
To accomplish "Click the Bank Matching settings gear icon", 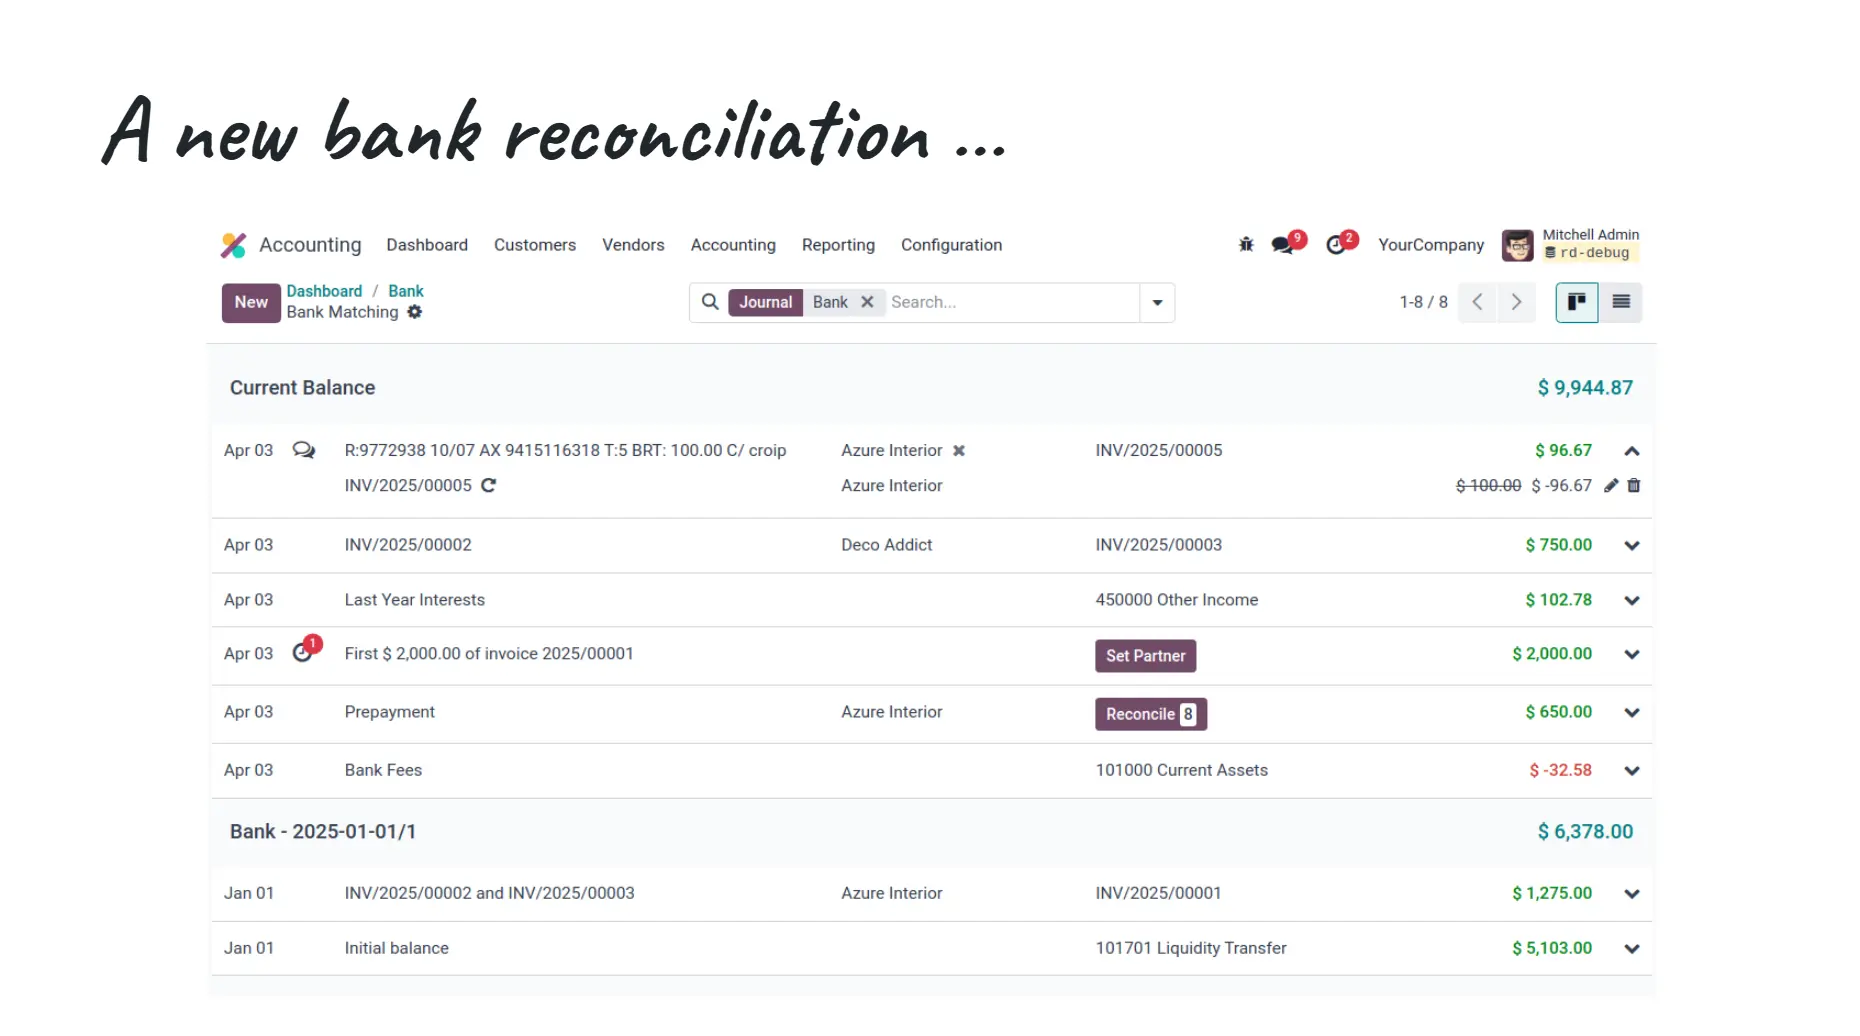I will 414,312.
